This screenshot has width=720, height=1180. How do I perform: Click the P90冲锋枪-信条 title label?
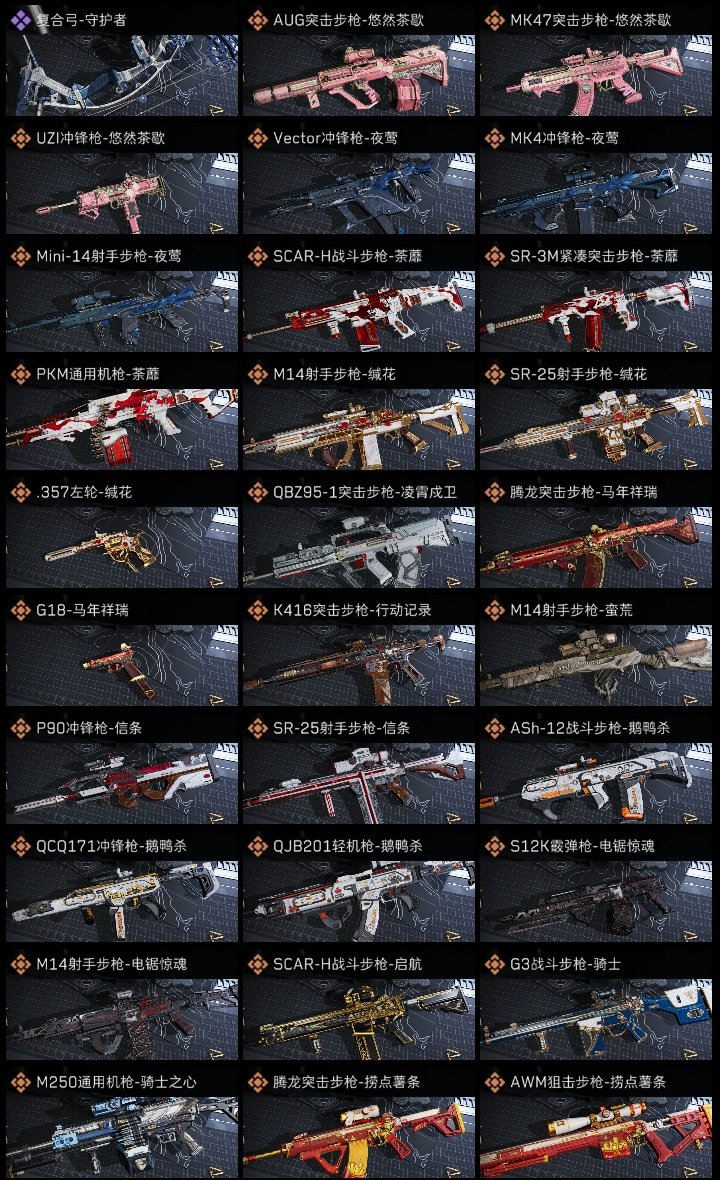[x=89, y=728]
